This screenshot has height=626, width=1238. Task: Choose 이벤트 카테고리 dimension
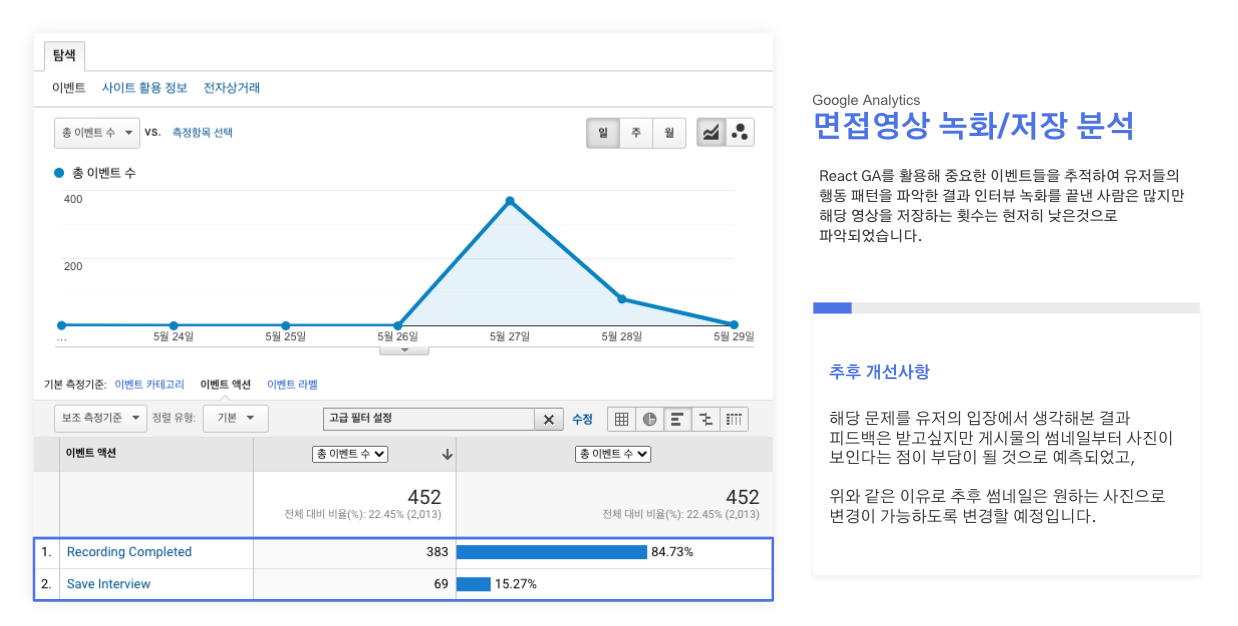tap(150, 384)
